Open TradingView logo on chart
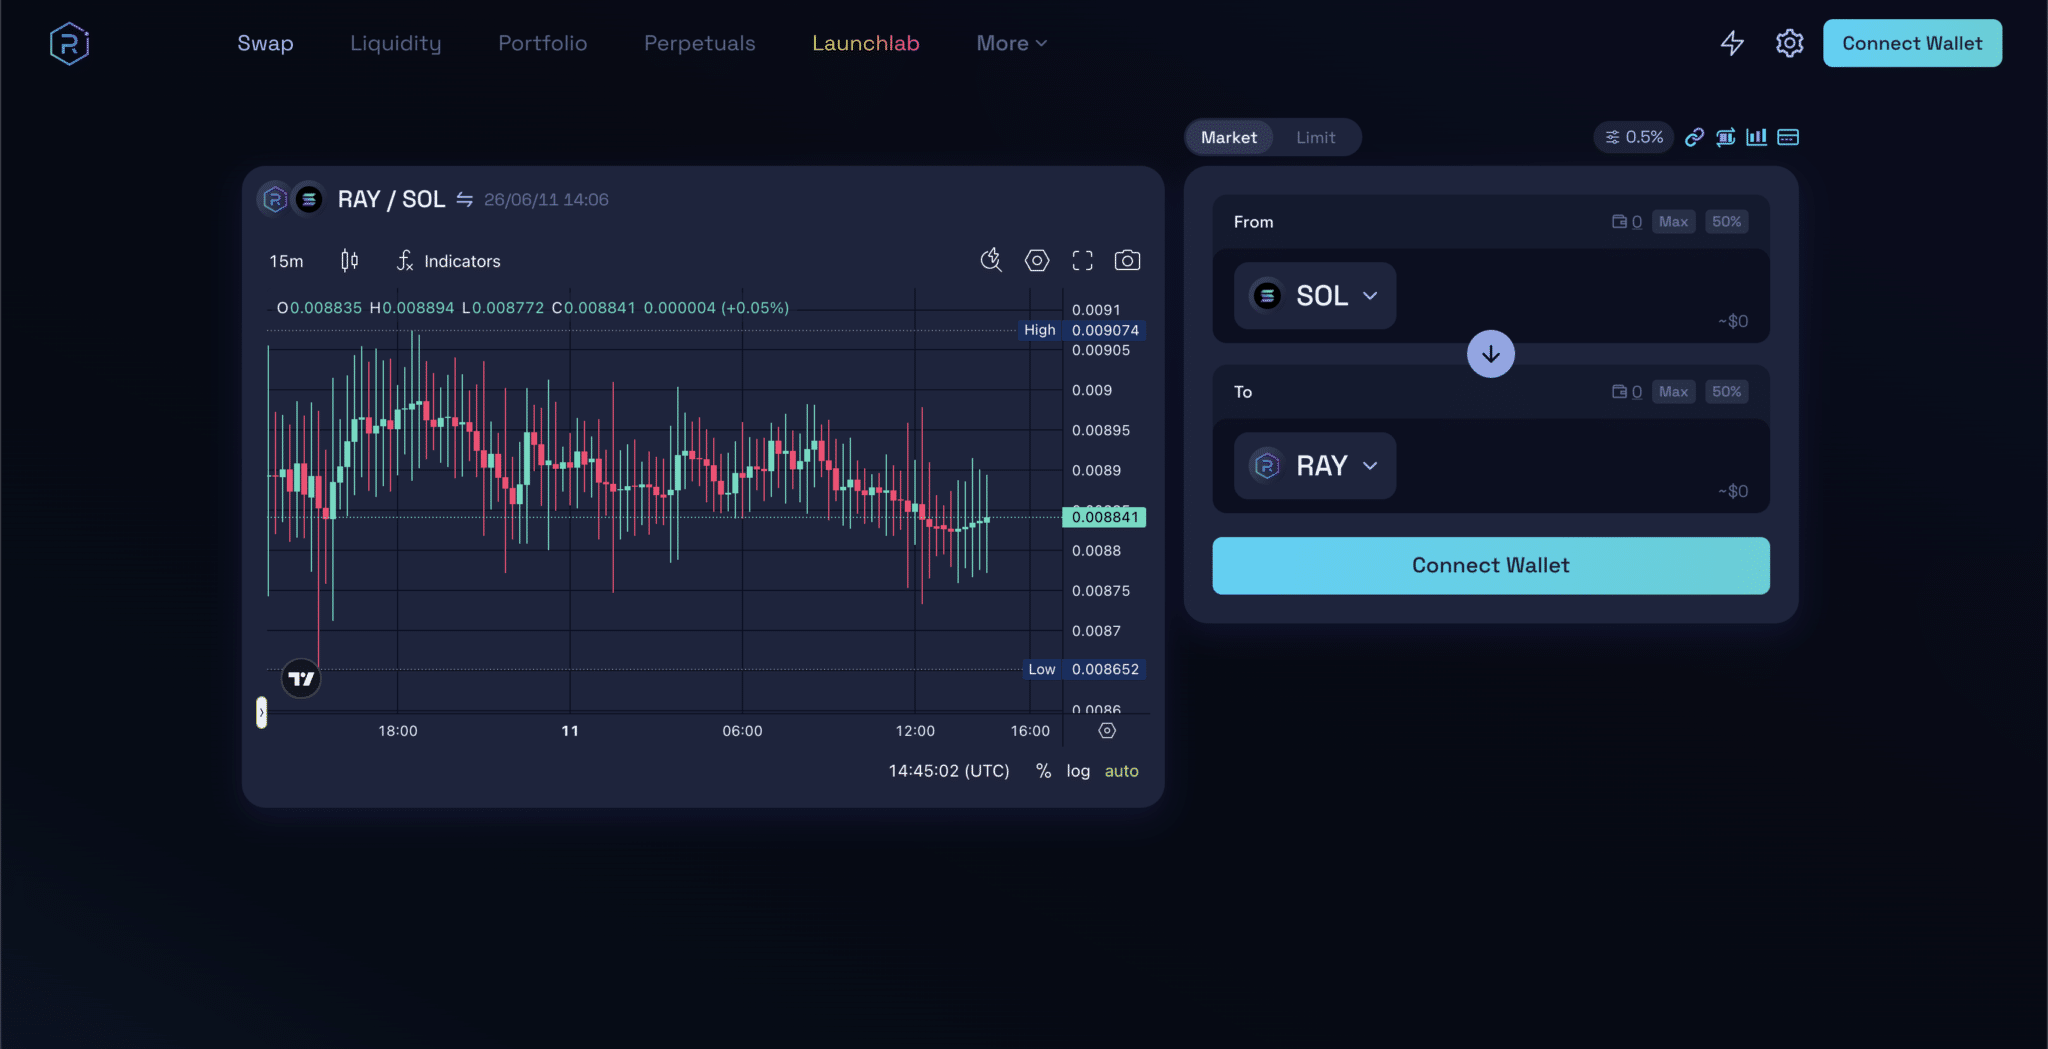 pos(301,679)
